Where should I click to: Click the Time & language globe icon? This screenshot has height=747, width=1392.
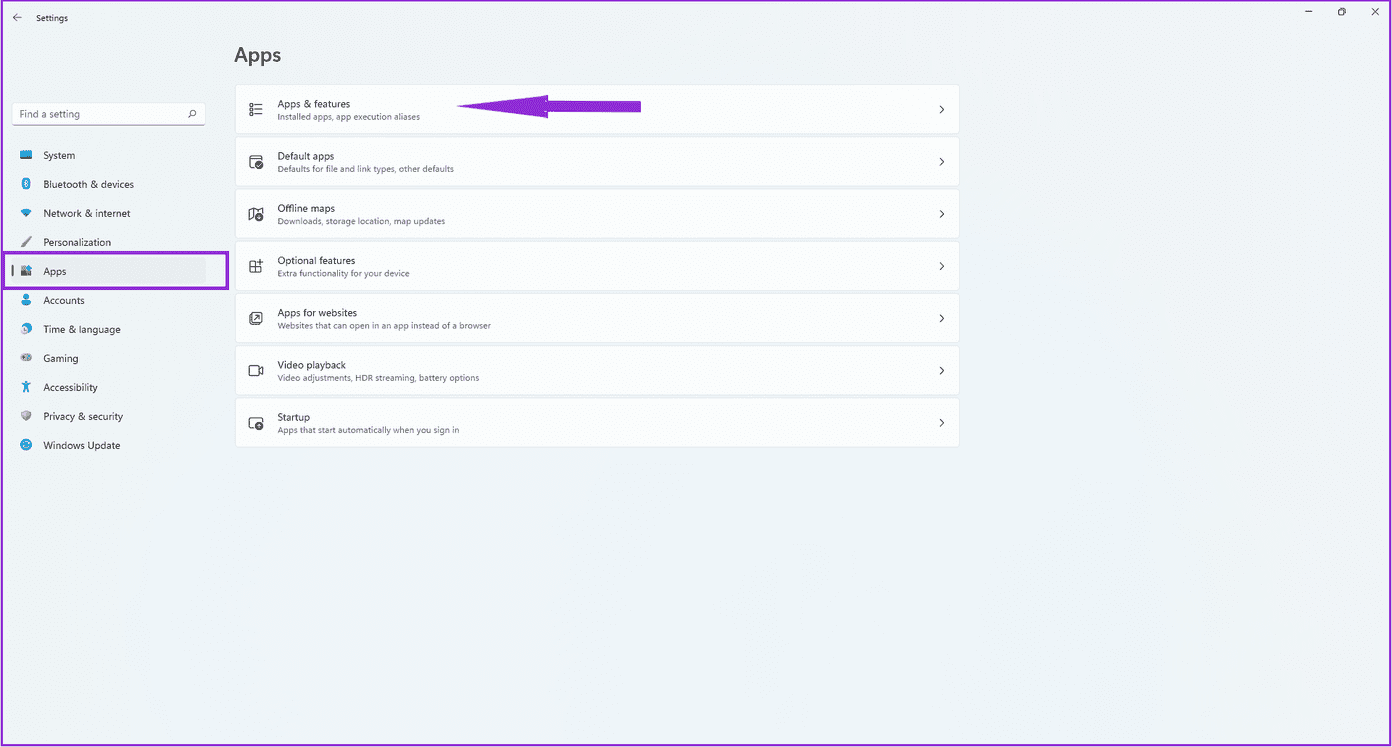[26, 329]
